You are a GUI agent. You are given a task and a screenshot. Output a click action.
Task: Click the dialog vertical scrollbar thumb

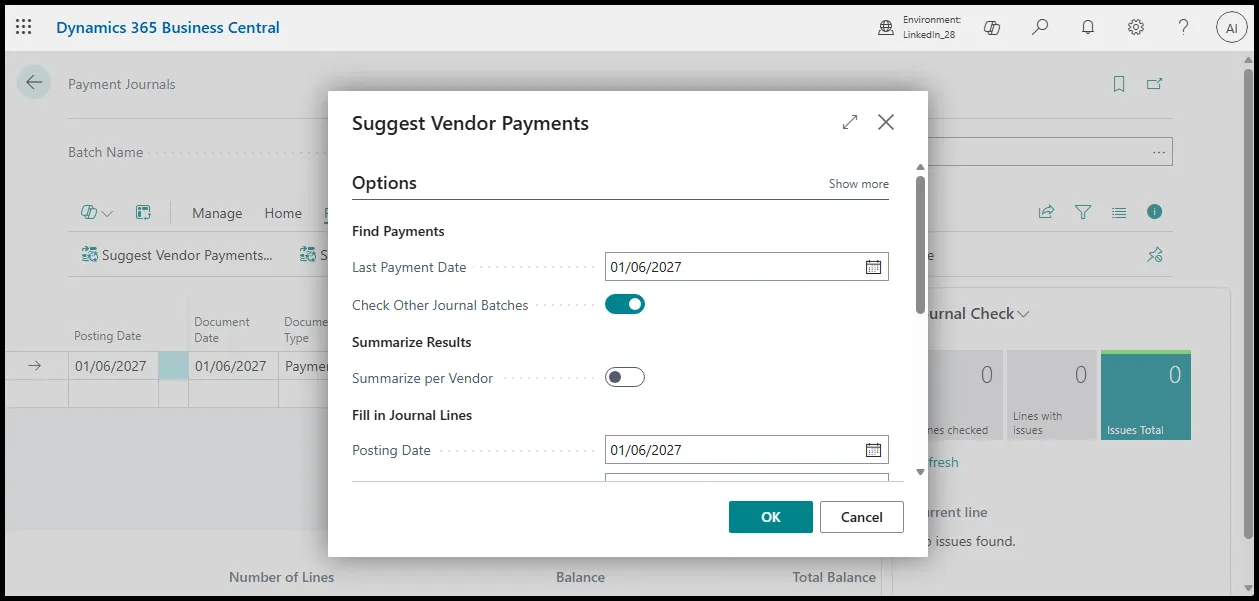pos(920,245)
